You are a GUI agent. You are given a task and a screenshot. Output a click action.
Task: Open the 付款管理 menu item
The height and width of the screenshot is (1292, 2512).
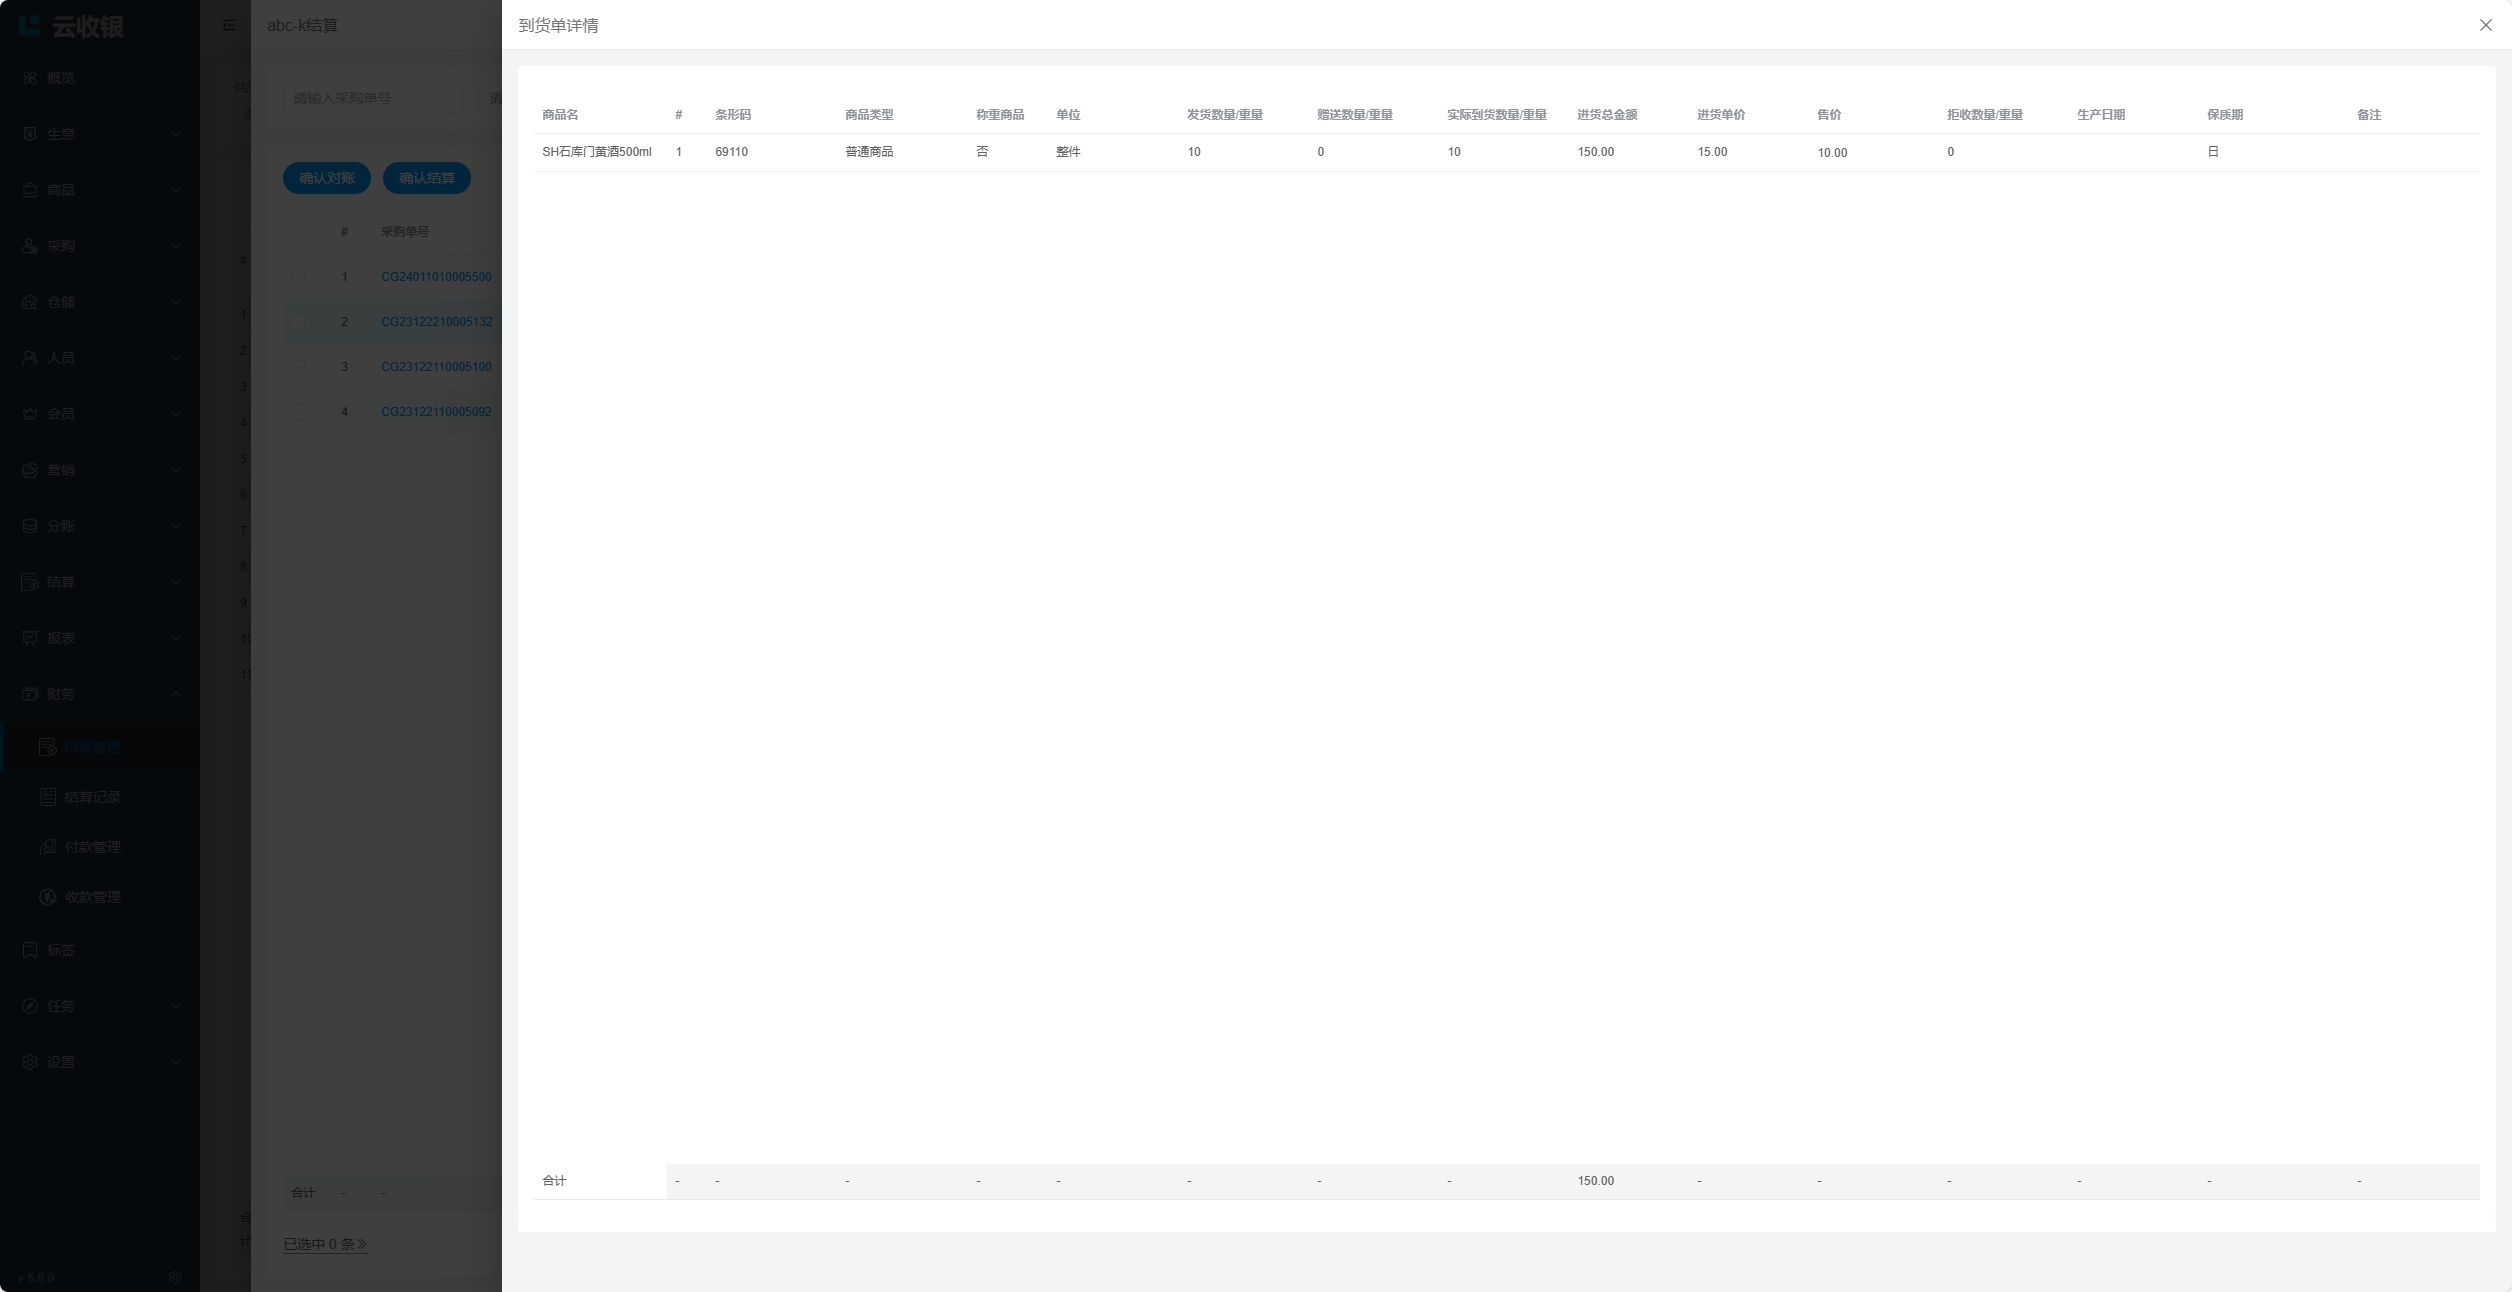pos(92,847)
